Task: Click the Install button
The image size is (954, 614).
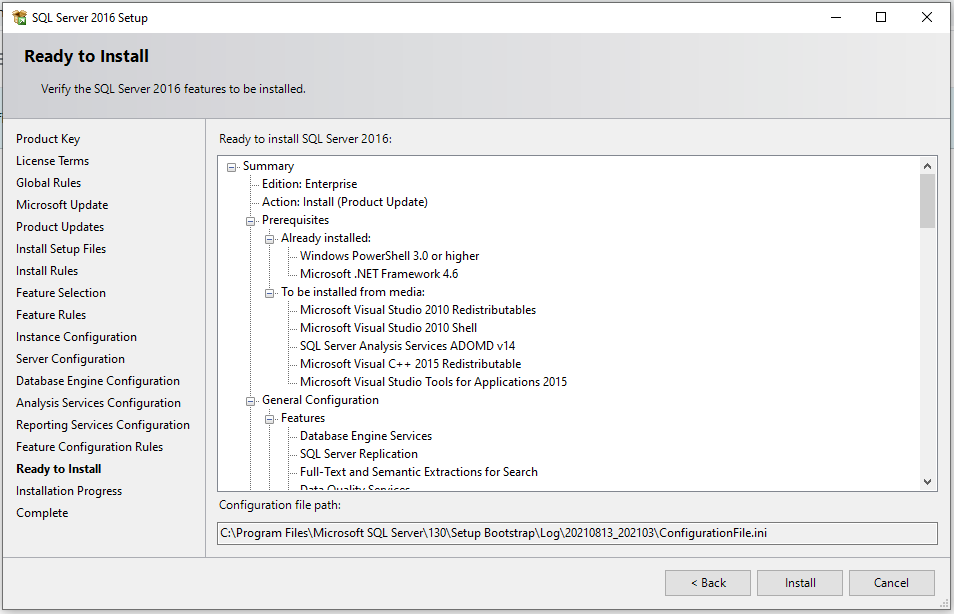Action: (799, 583)
